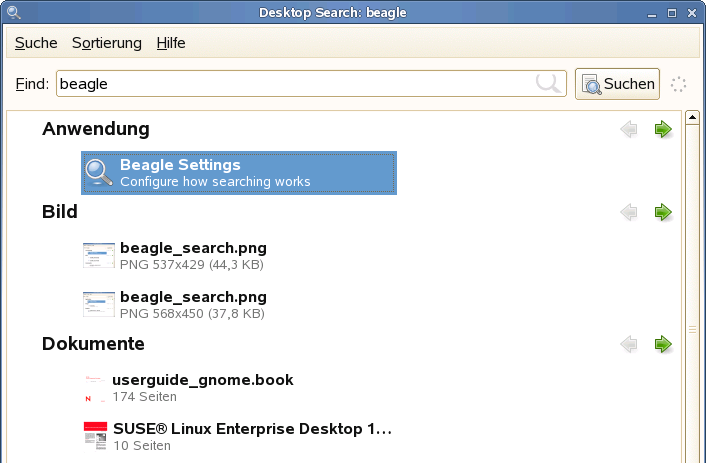706x463 pixels.
Task: Open the Sortierung menu
Action: (x=107, y=43)
